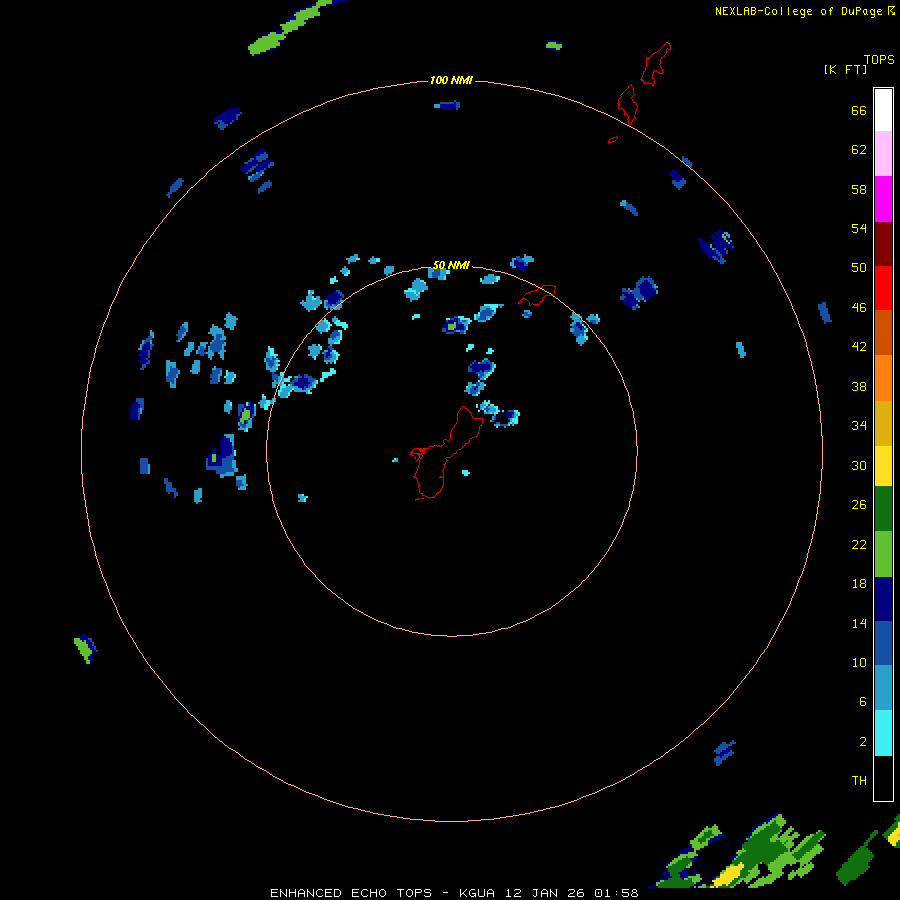
Task: Click the '12 JAN 26' date text
Action: [x=546, y=893]
